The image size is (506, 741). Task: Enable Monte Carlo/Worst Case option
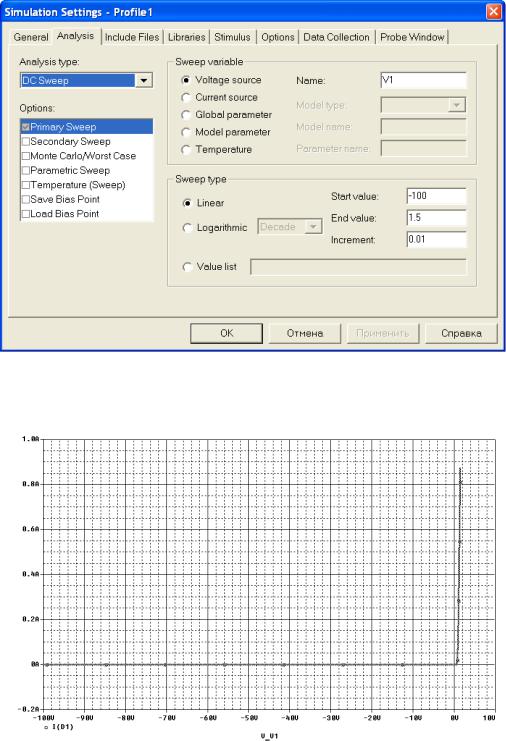[x=26, y=156]
